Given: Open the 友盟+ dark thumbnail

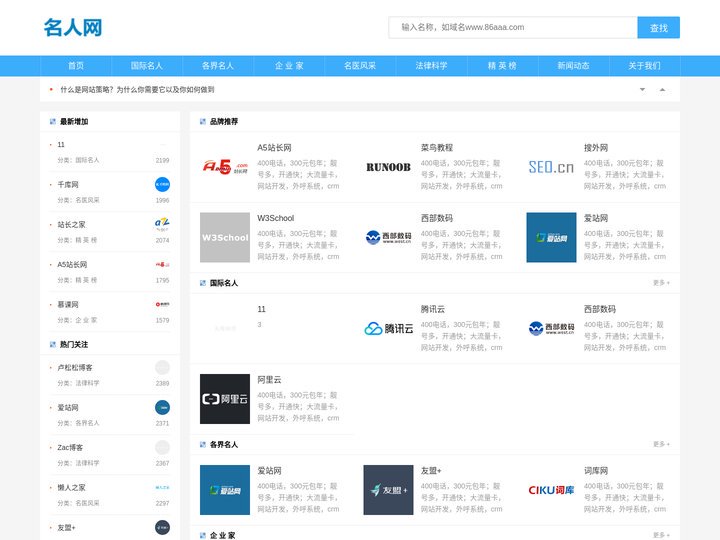Looking at the screenshot, I should [x=388, y=490].
